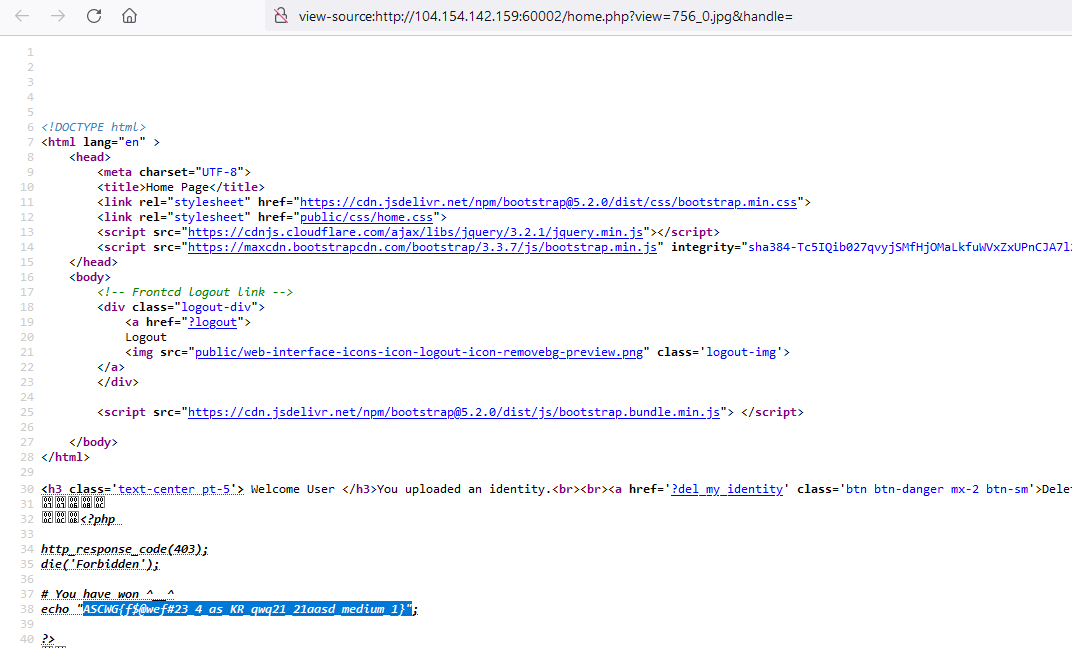1072x648 pixels.
Task: Click the Frontend logout link comment
Action: click(194, 292)
